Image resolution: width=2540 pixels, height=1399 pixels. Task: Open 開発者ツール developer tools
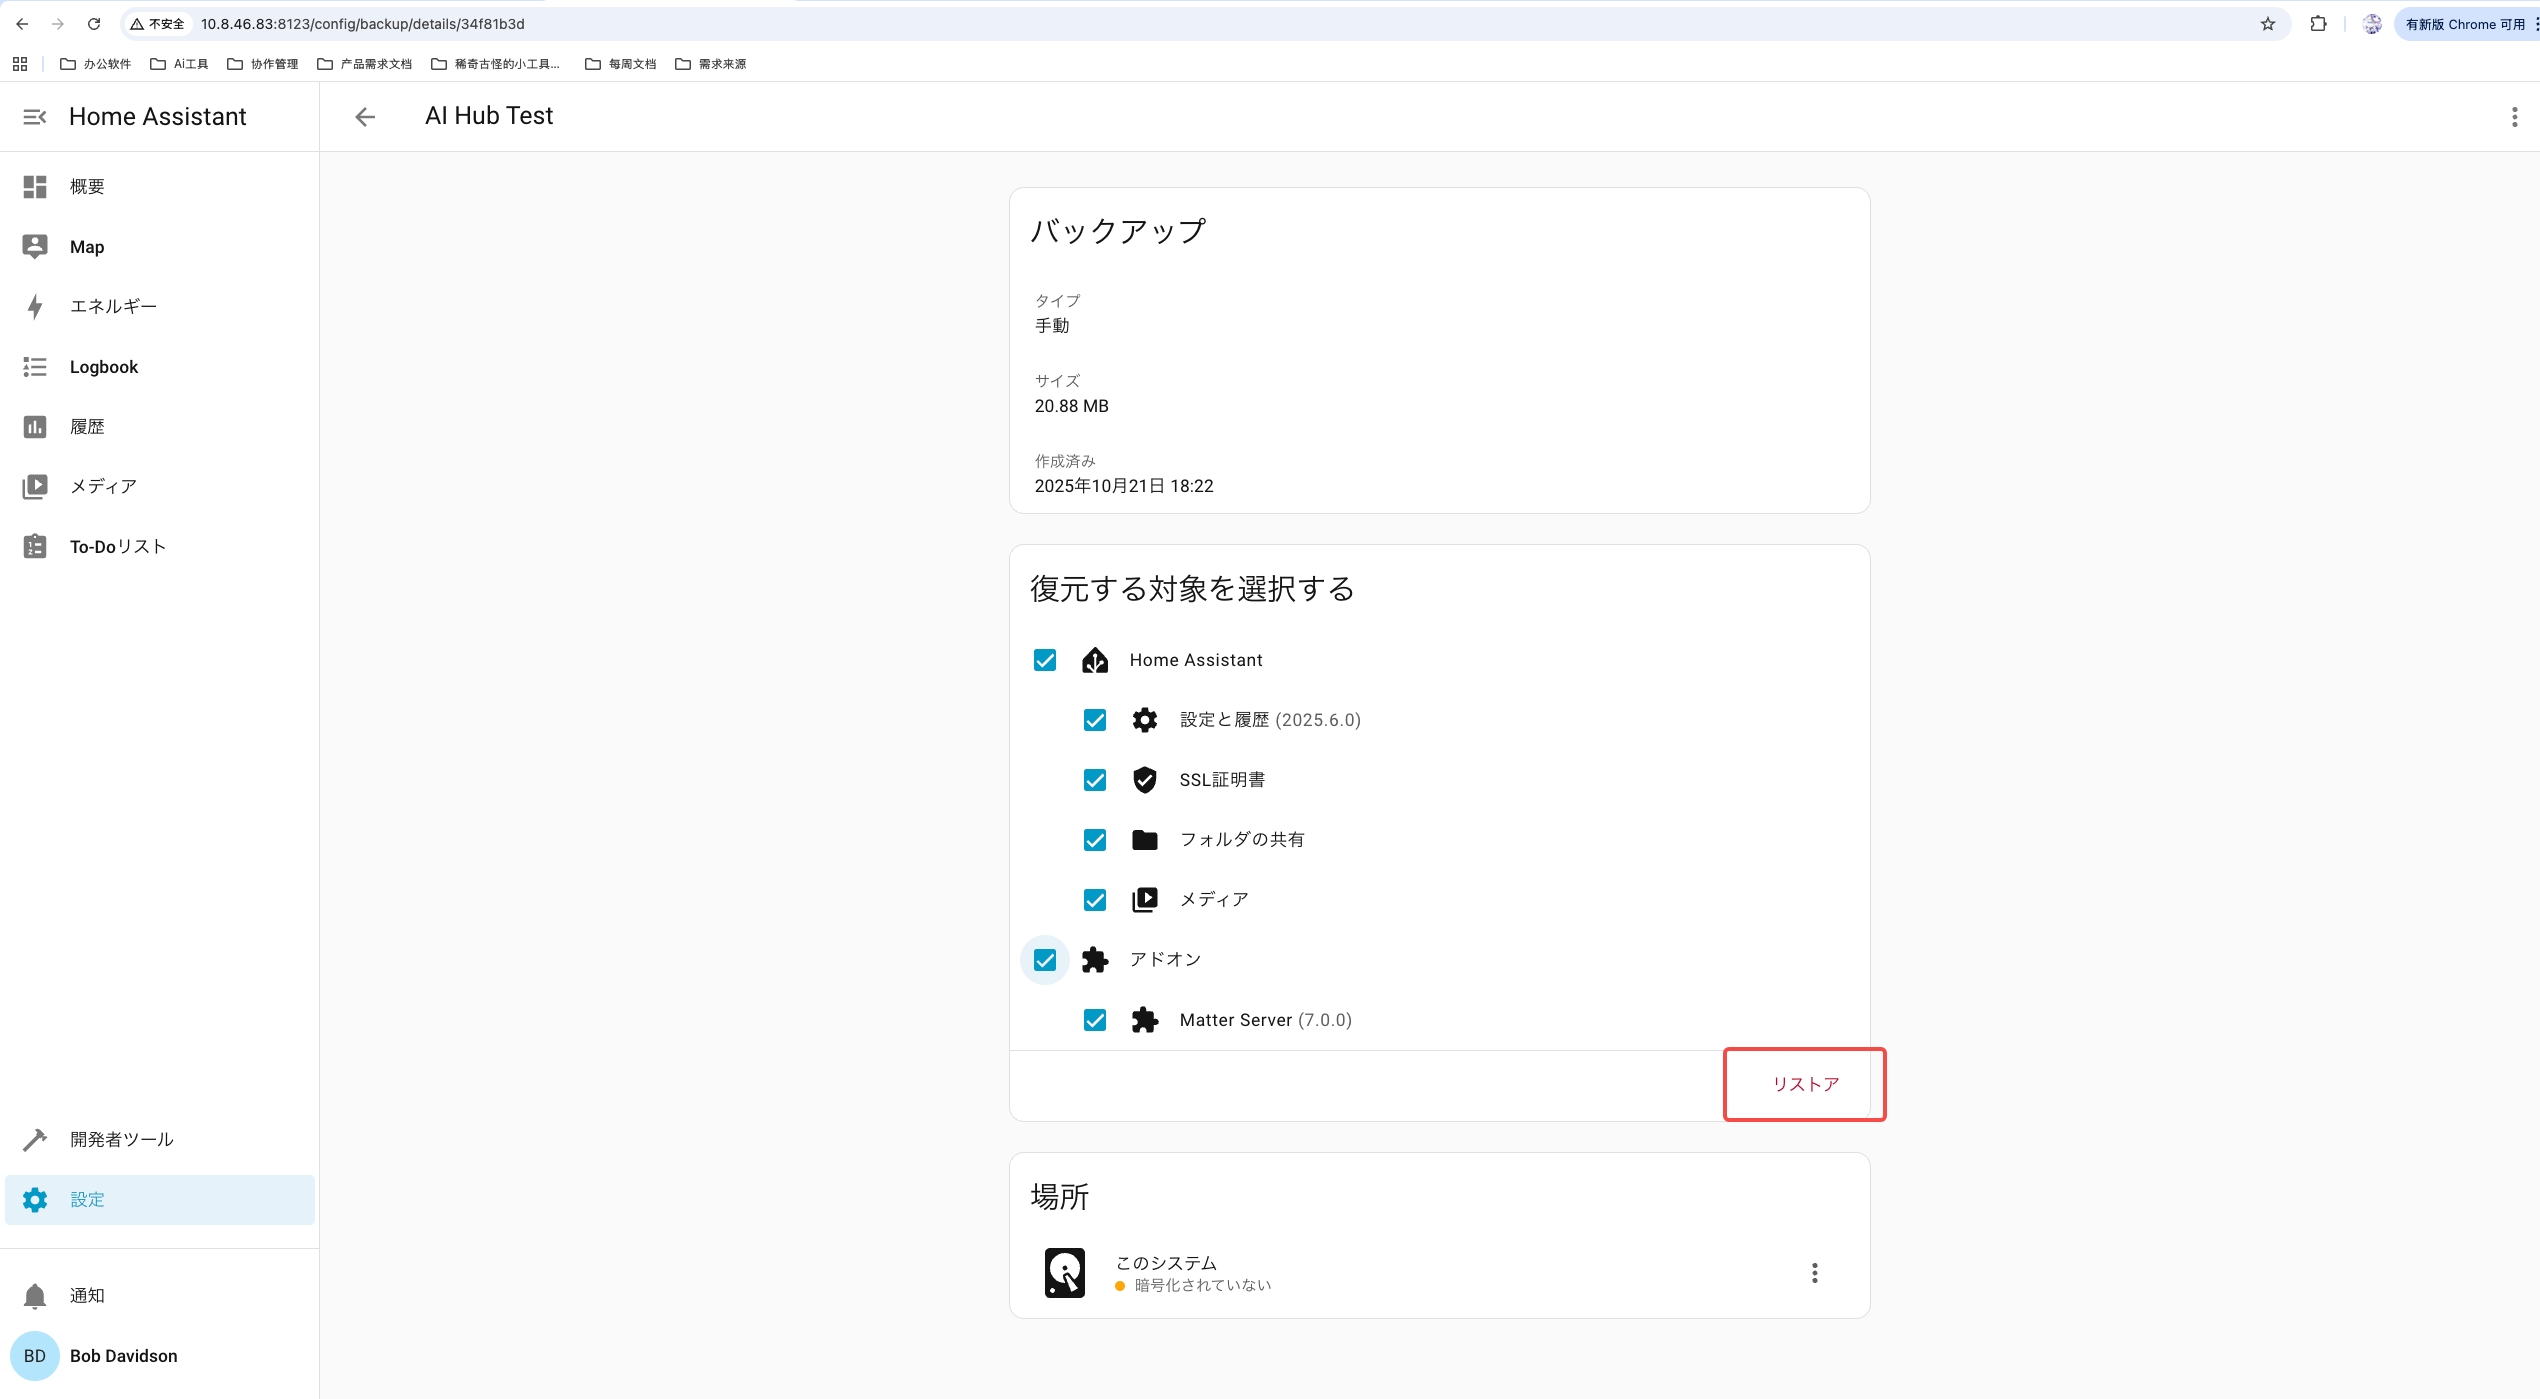pos(160,1140)
